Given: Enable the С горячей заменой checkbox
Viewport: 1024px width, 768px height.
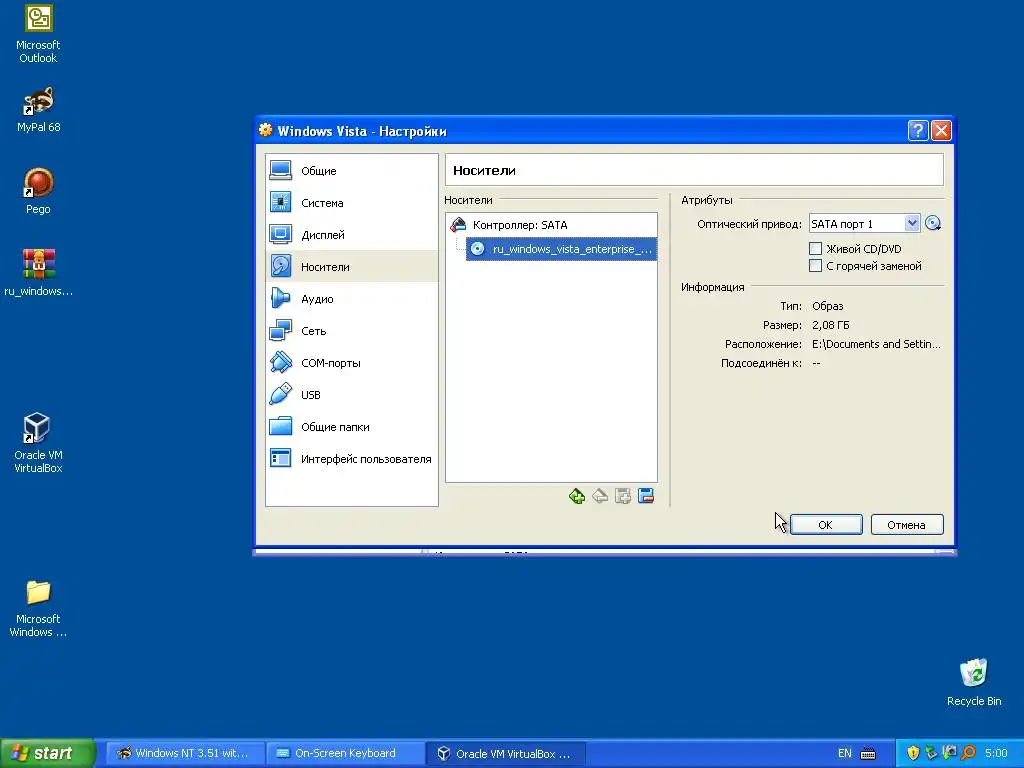Looking at the screenshot, I should pyautogui.click(x=816, y=265).
